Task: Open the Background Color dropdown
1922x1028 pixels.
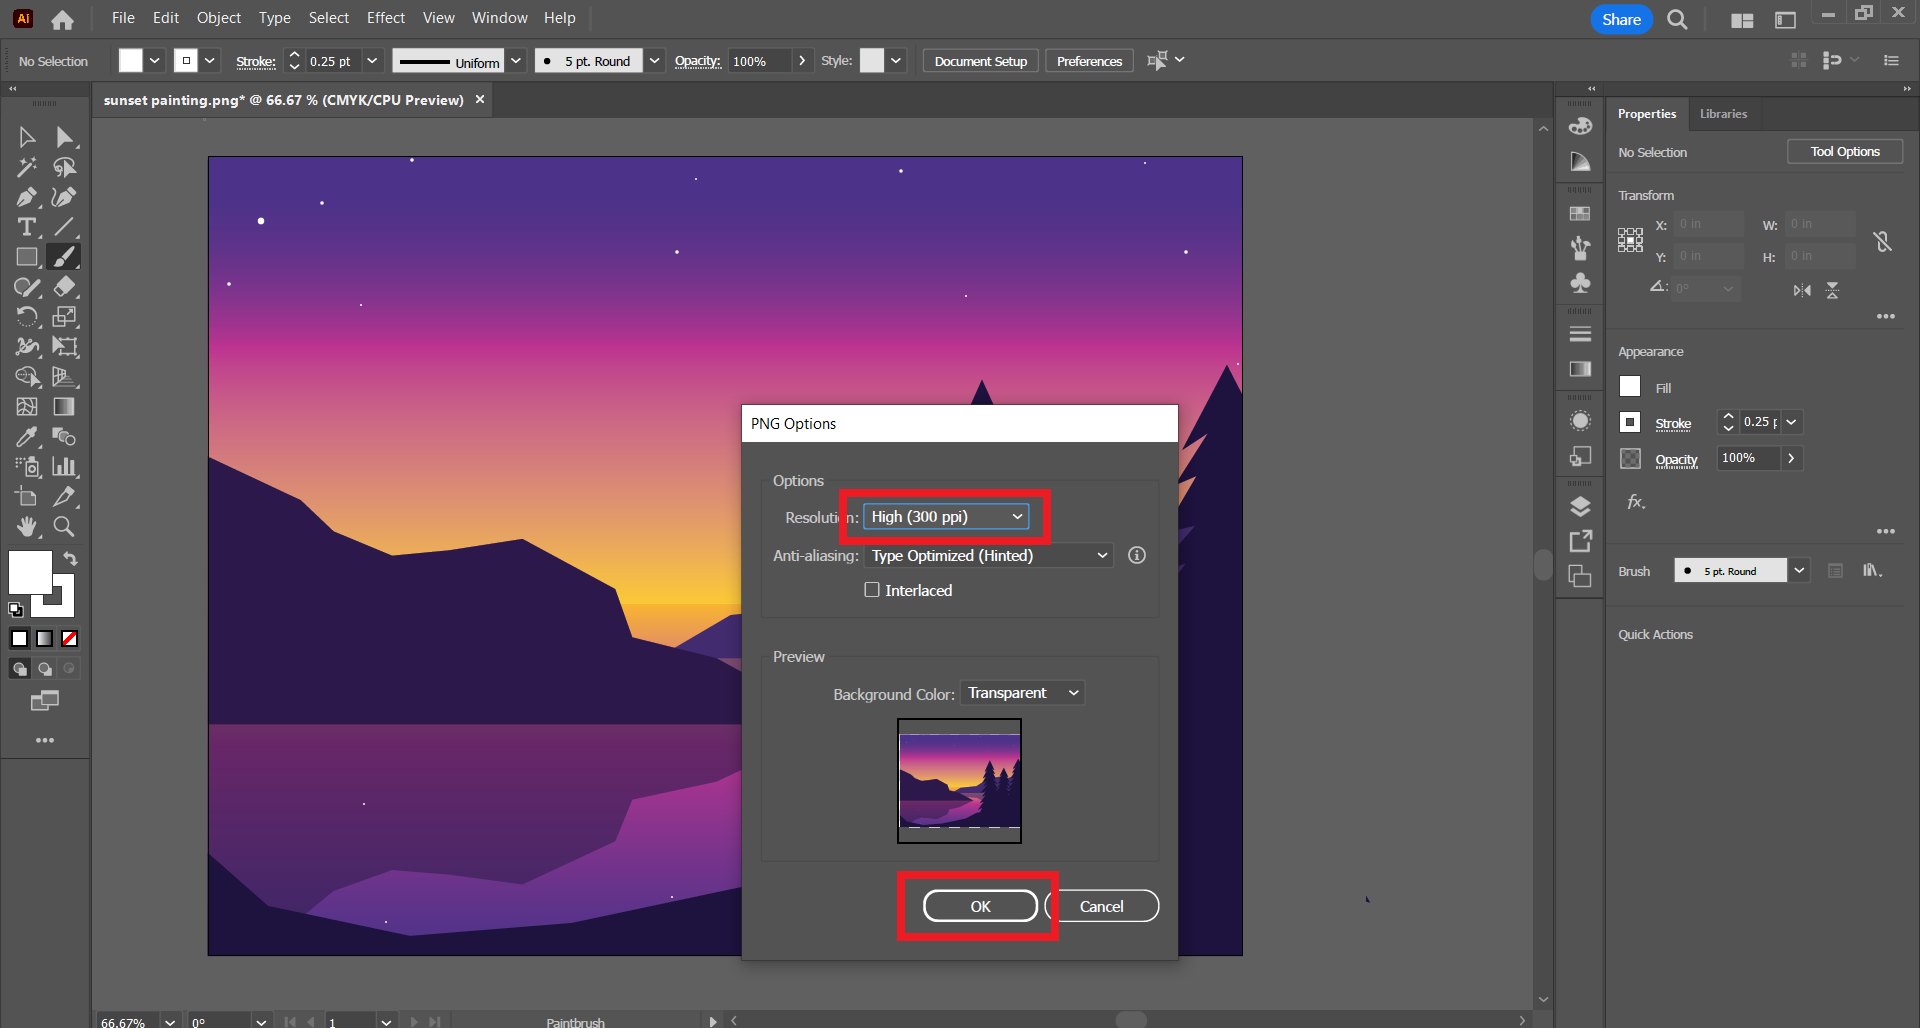Action: coord(1022,693)
